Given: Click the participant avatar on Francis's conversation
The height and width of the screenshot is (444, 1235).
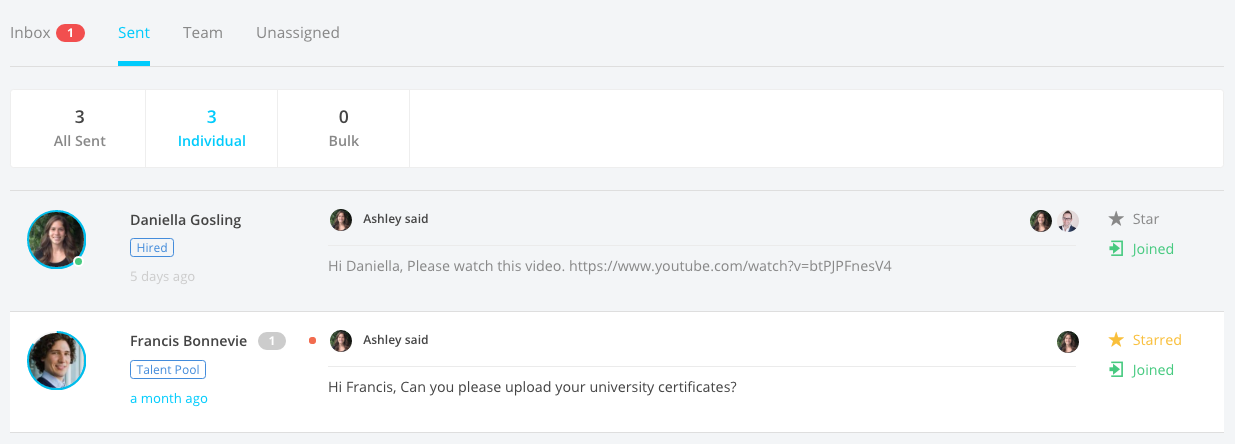Looking at the screenshot, I should point(1068,342).
